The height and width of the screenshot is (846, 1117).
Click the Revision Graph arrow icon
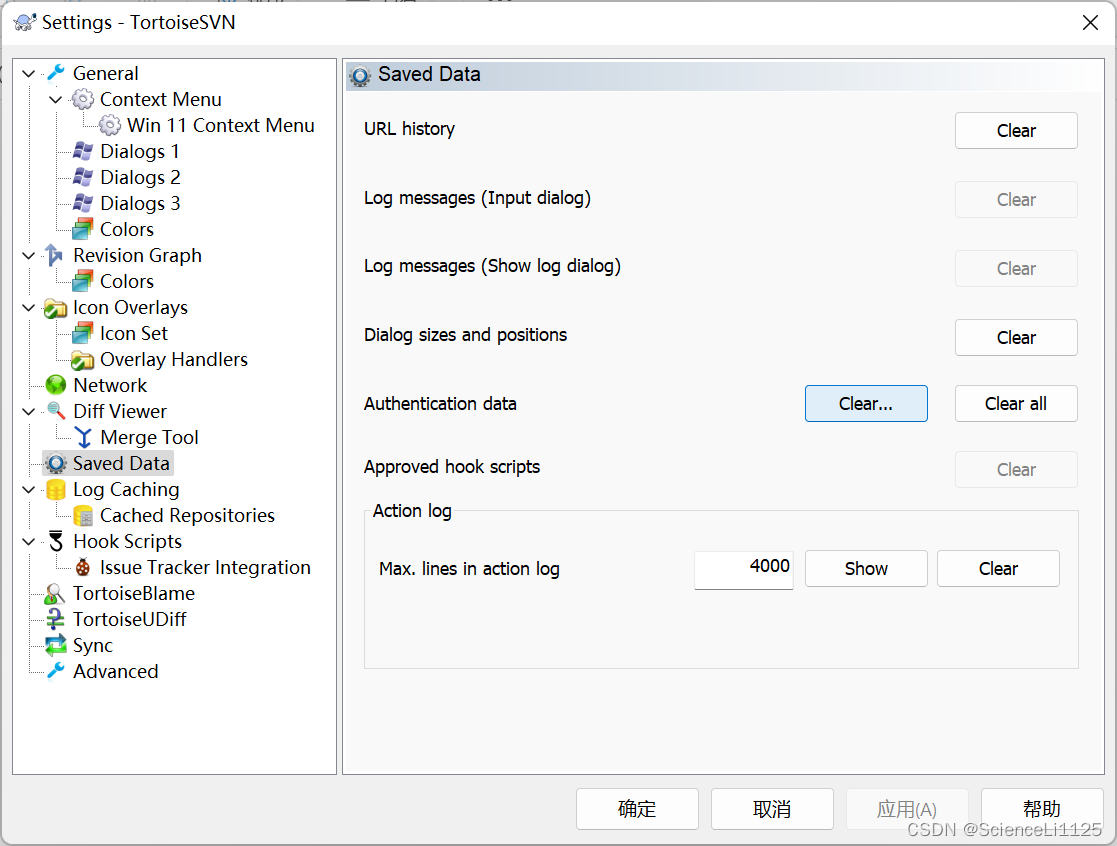[56, 255]
